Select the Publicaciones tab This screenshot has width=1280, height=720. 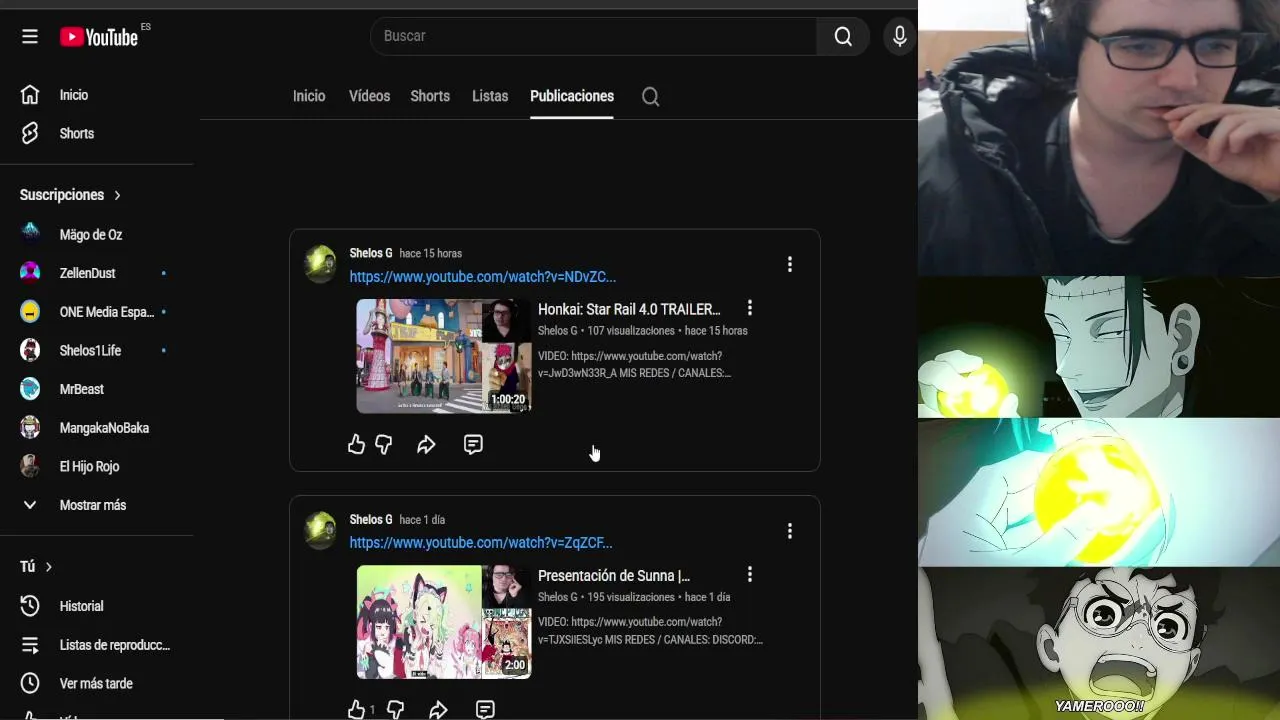(572, 96)
